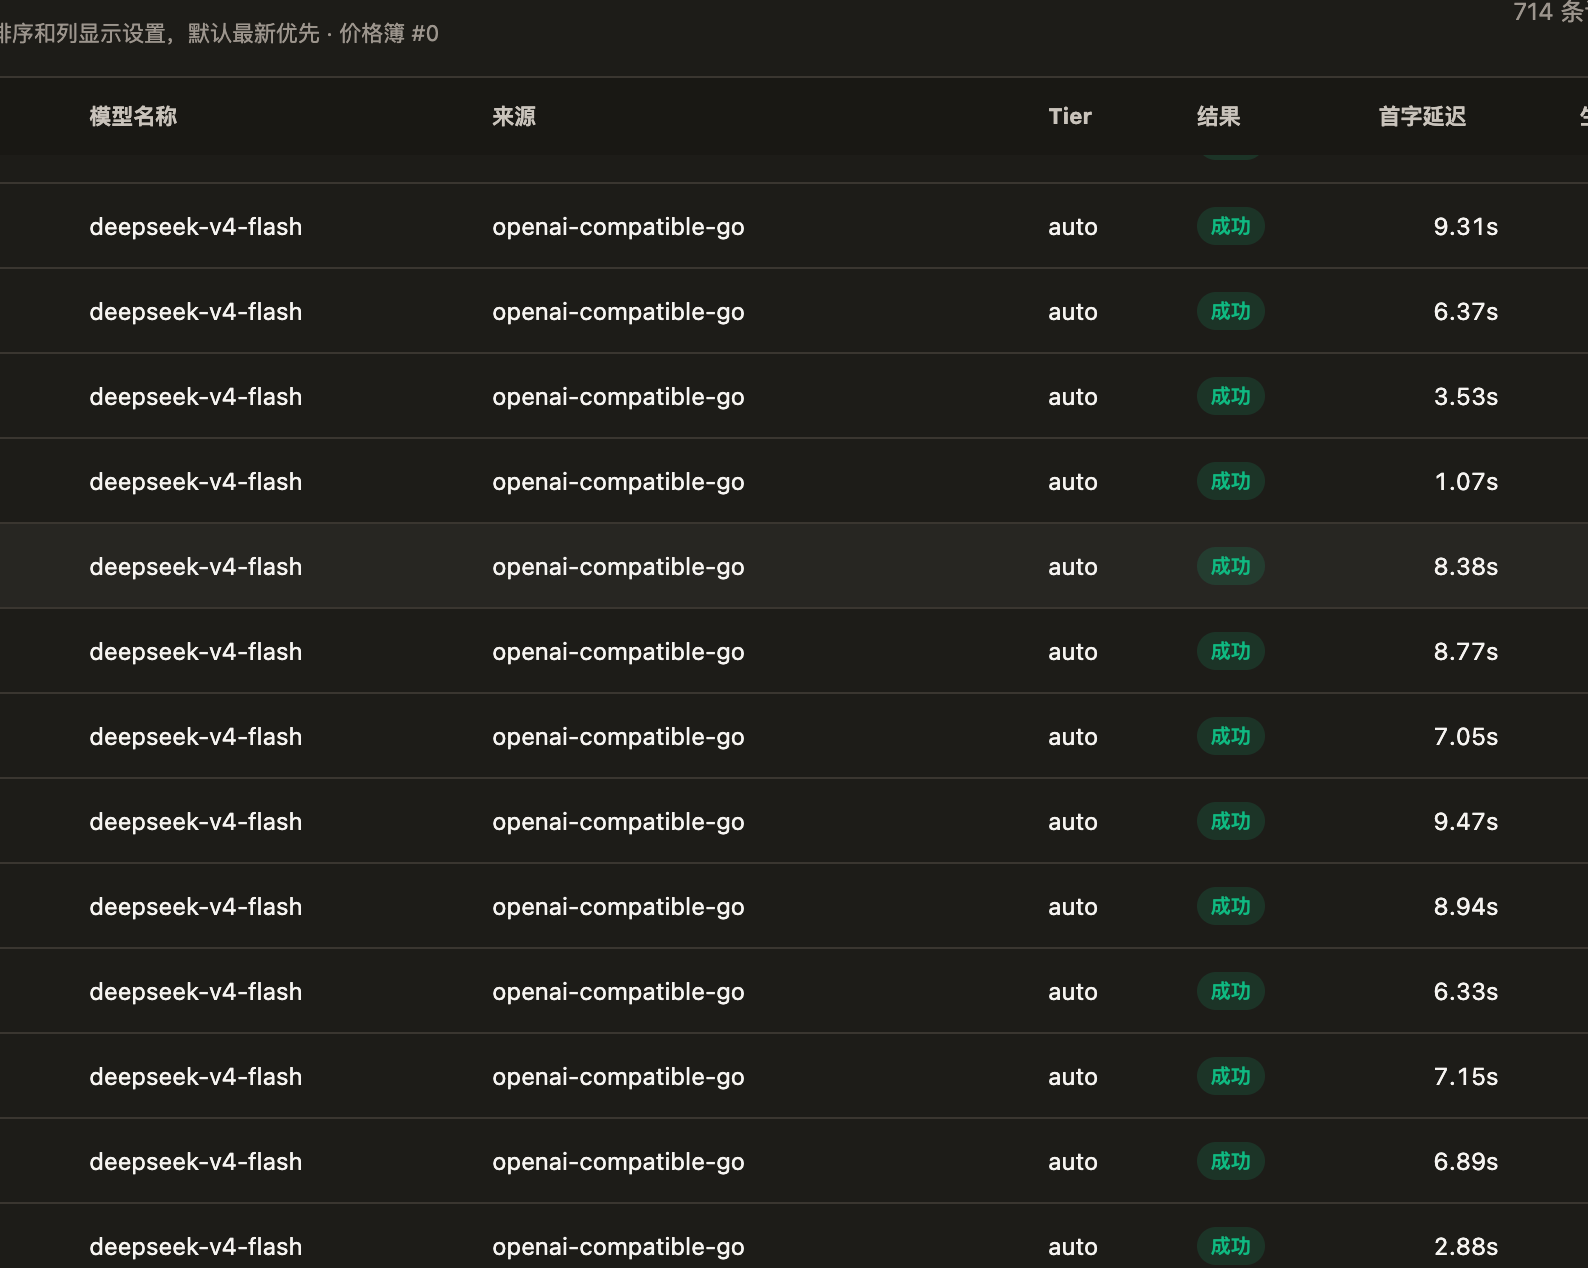Click openai-compatible-go in the 9.31s row
1588x1268 pixels.
coord(618,227)
